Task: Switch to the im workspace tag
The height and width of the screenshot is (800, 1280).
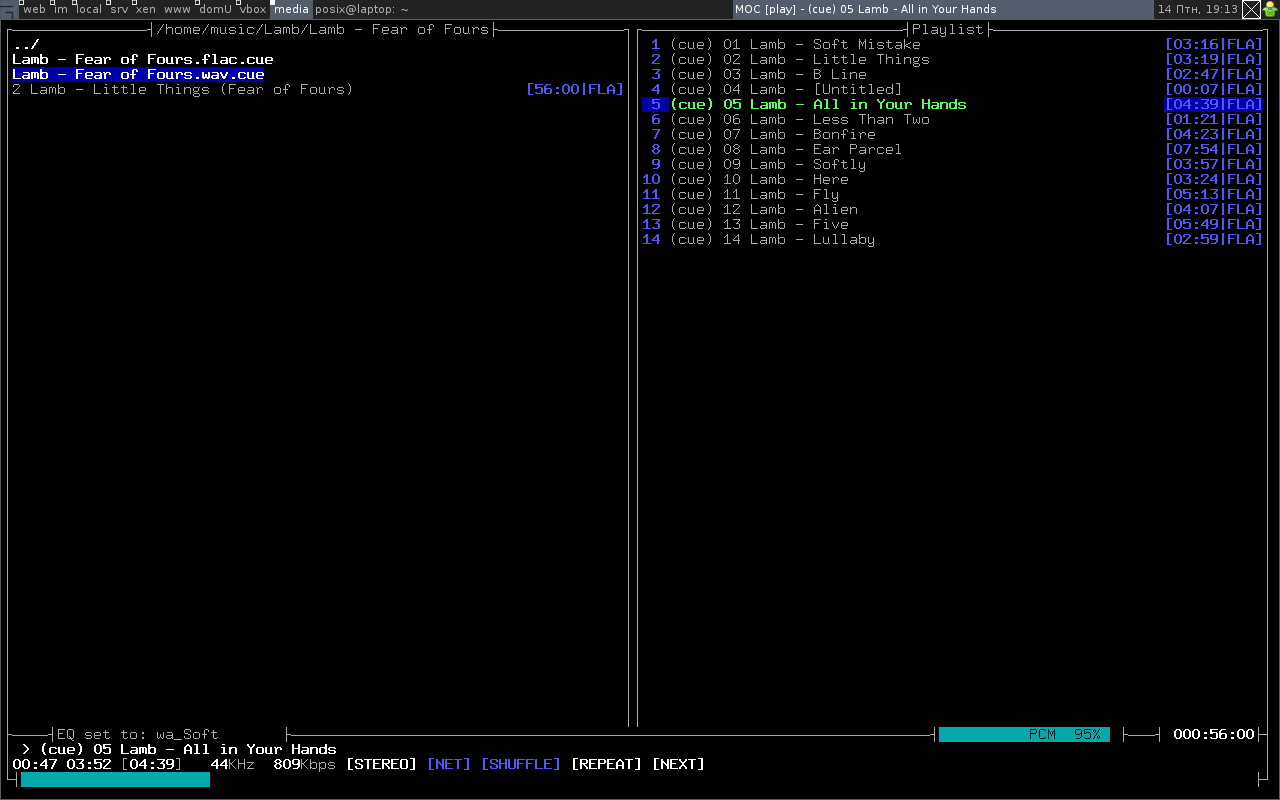Action: [61, 9]
